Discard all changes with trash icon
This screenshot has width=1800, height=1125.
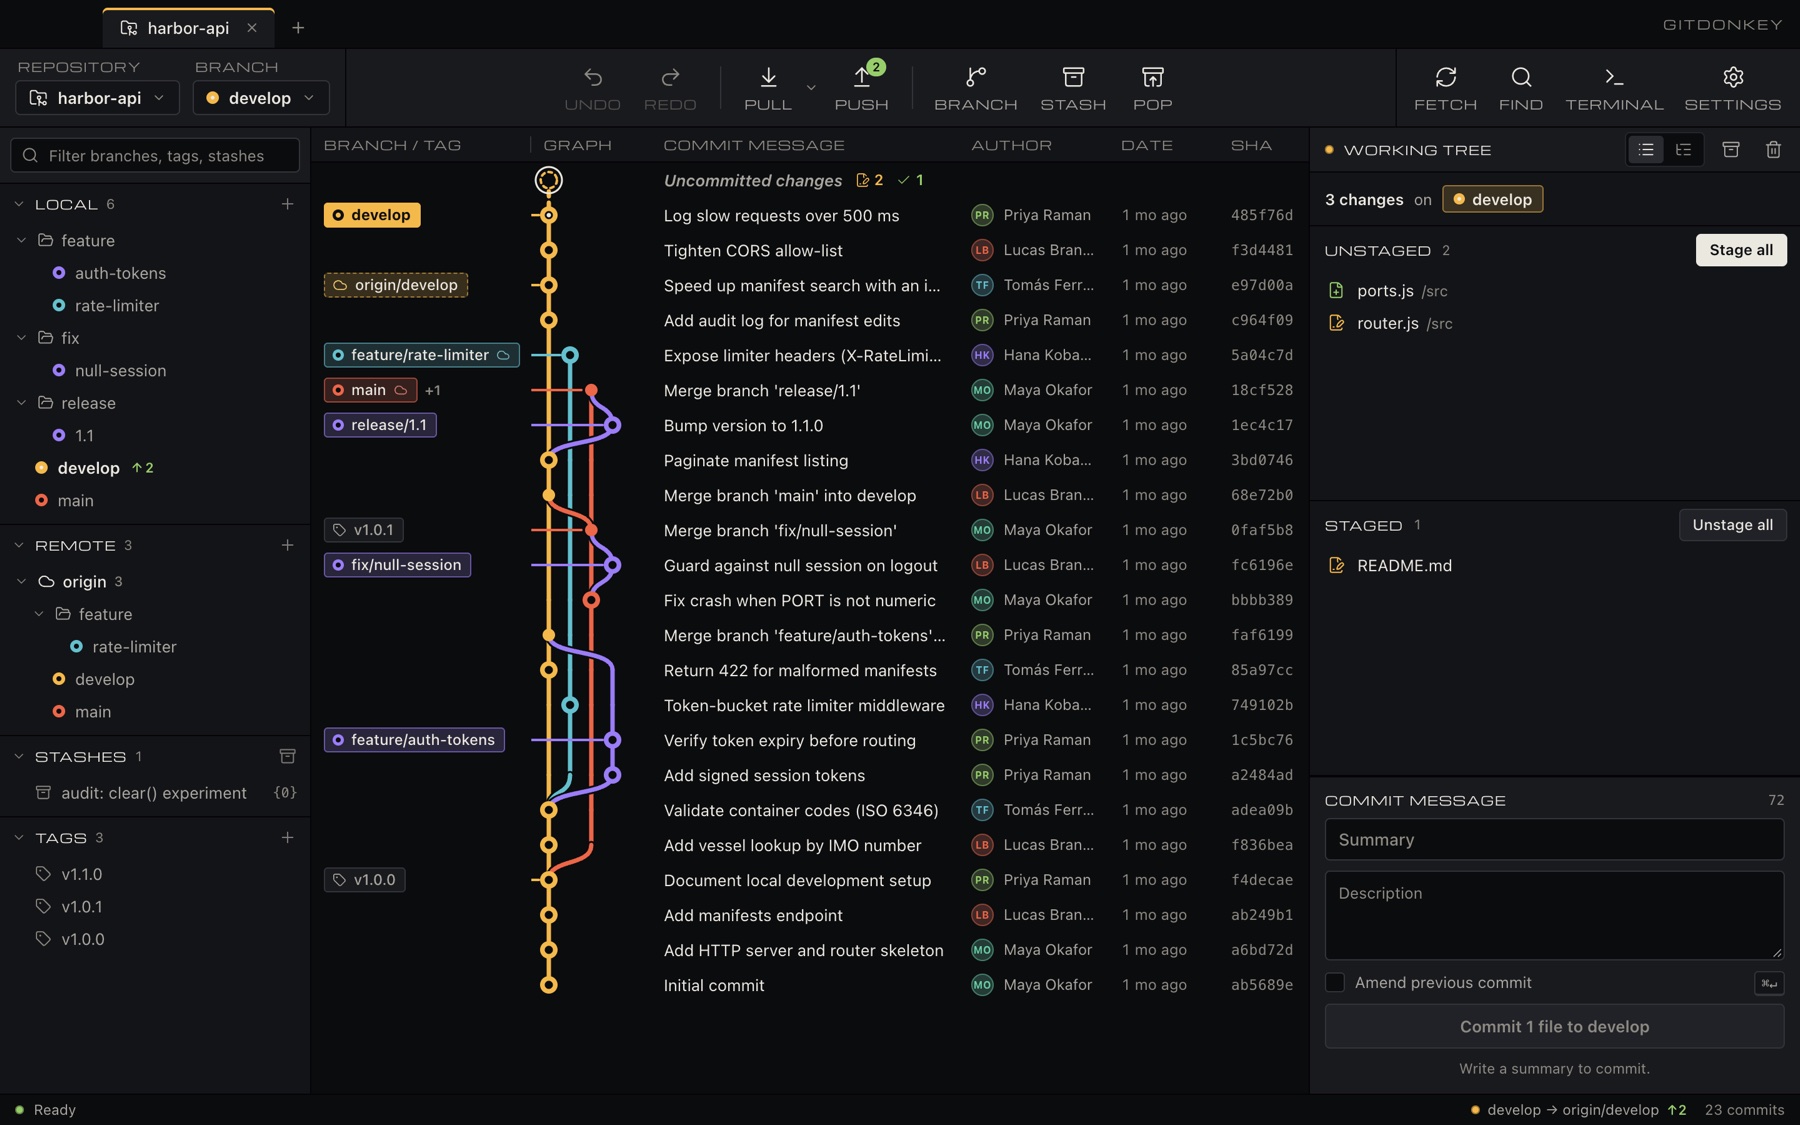click(1773, 150)
